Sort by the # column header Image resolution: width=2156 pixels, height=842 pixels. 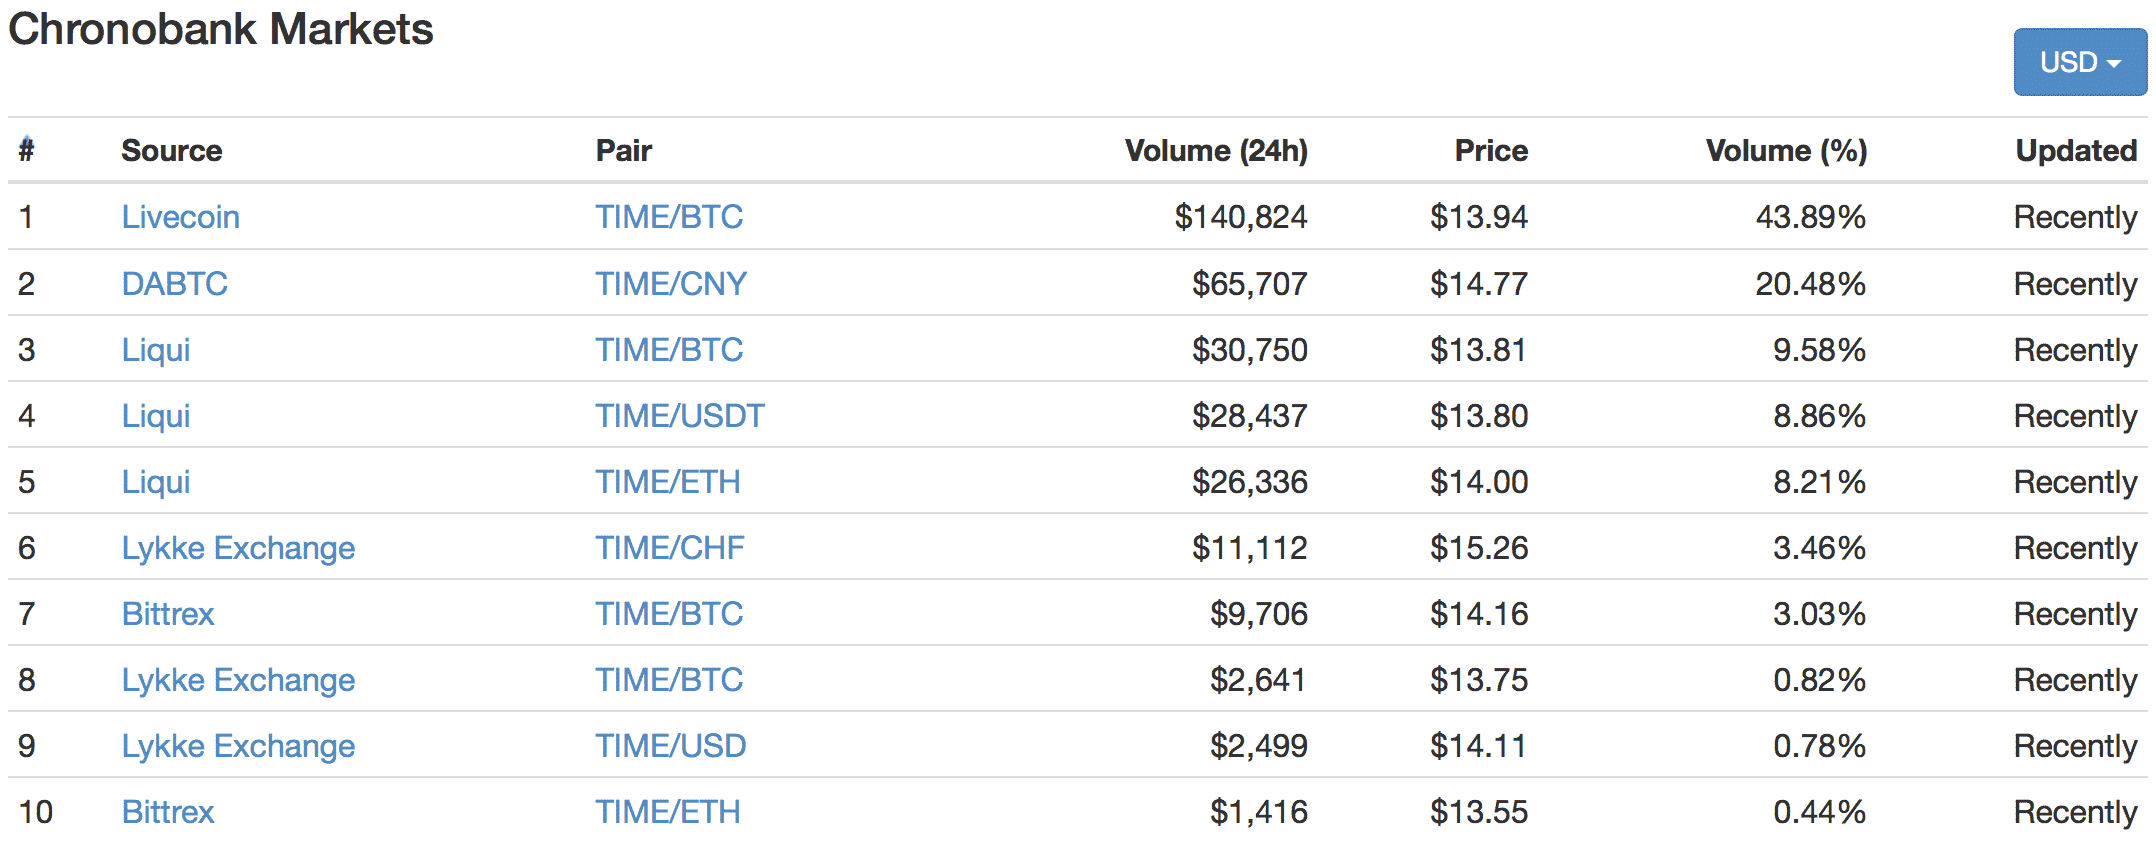click(x=27, y=150)
